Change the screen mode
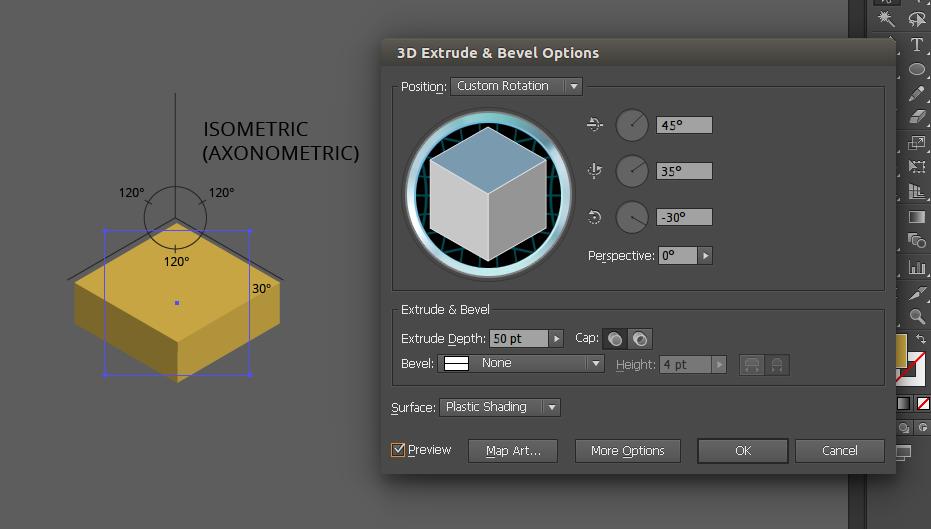 coord(903,452)
